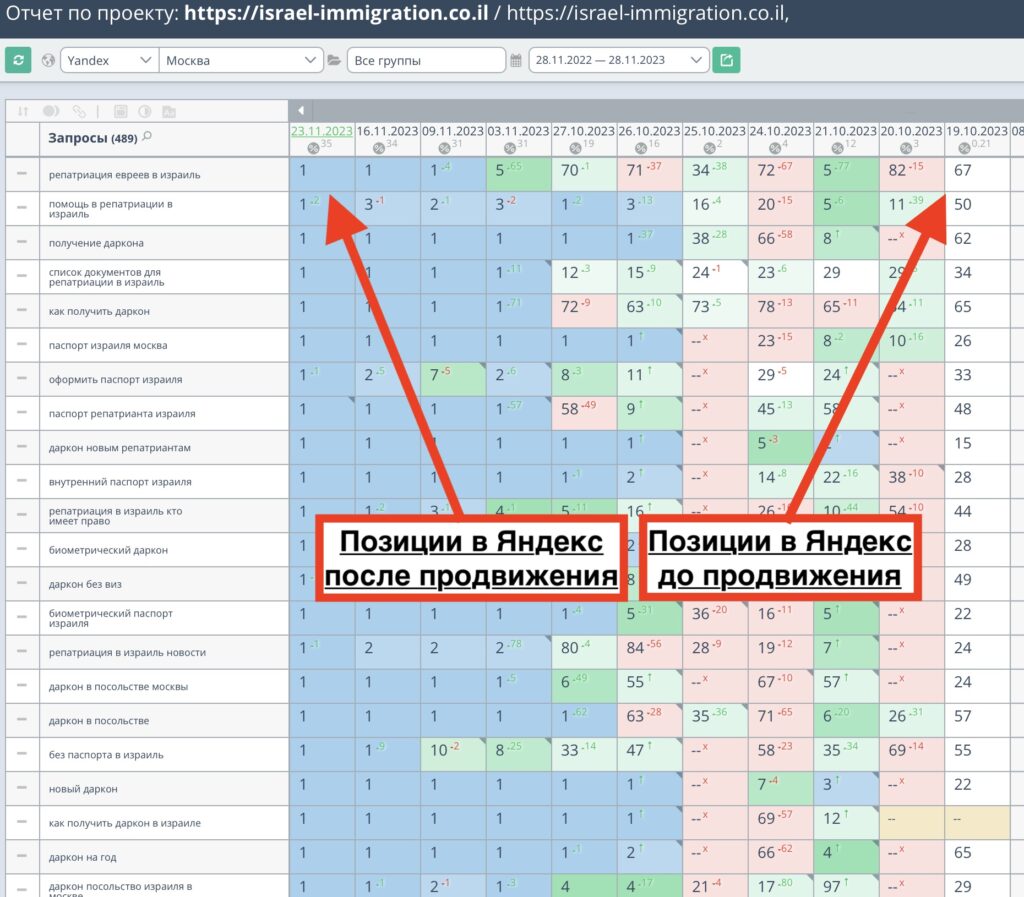This screenshot has height=897, width=1024.
Task: Select query даркон без виз
Action: click(85, 584)
